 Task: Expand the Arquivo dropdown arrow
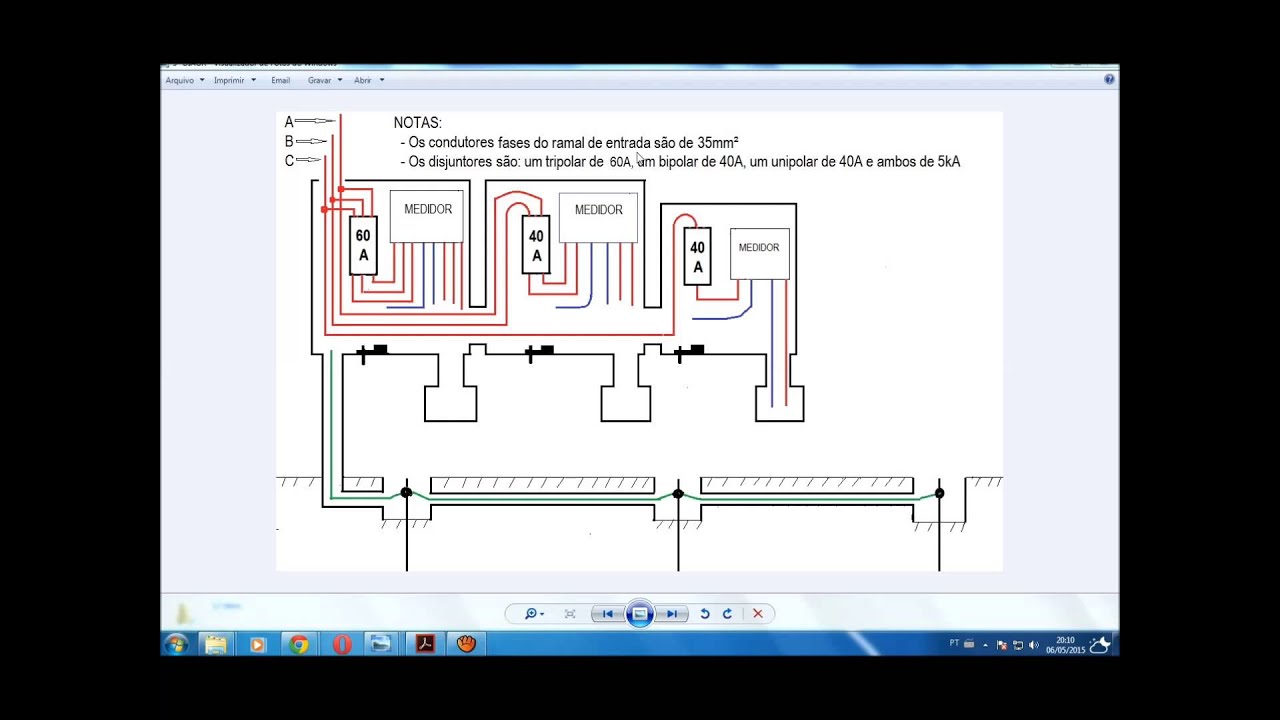[202, 80]
